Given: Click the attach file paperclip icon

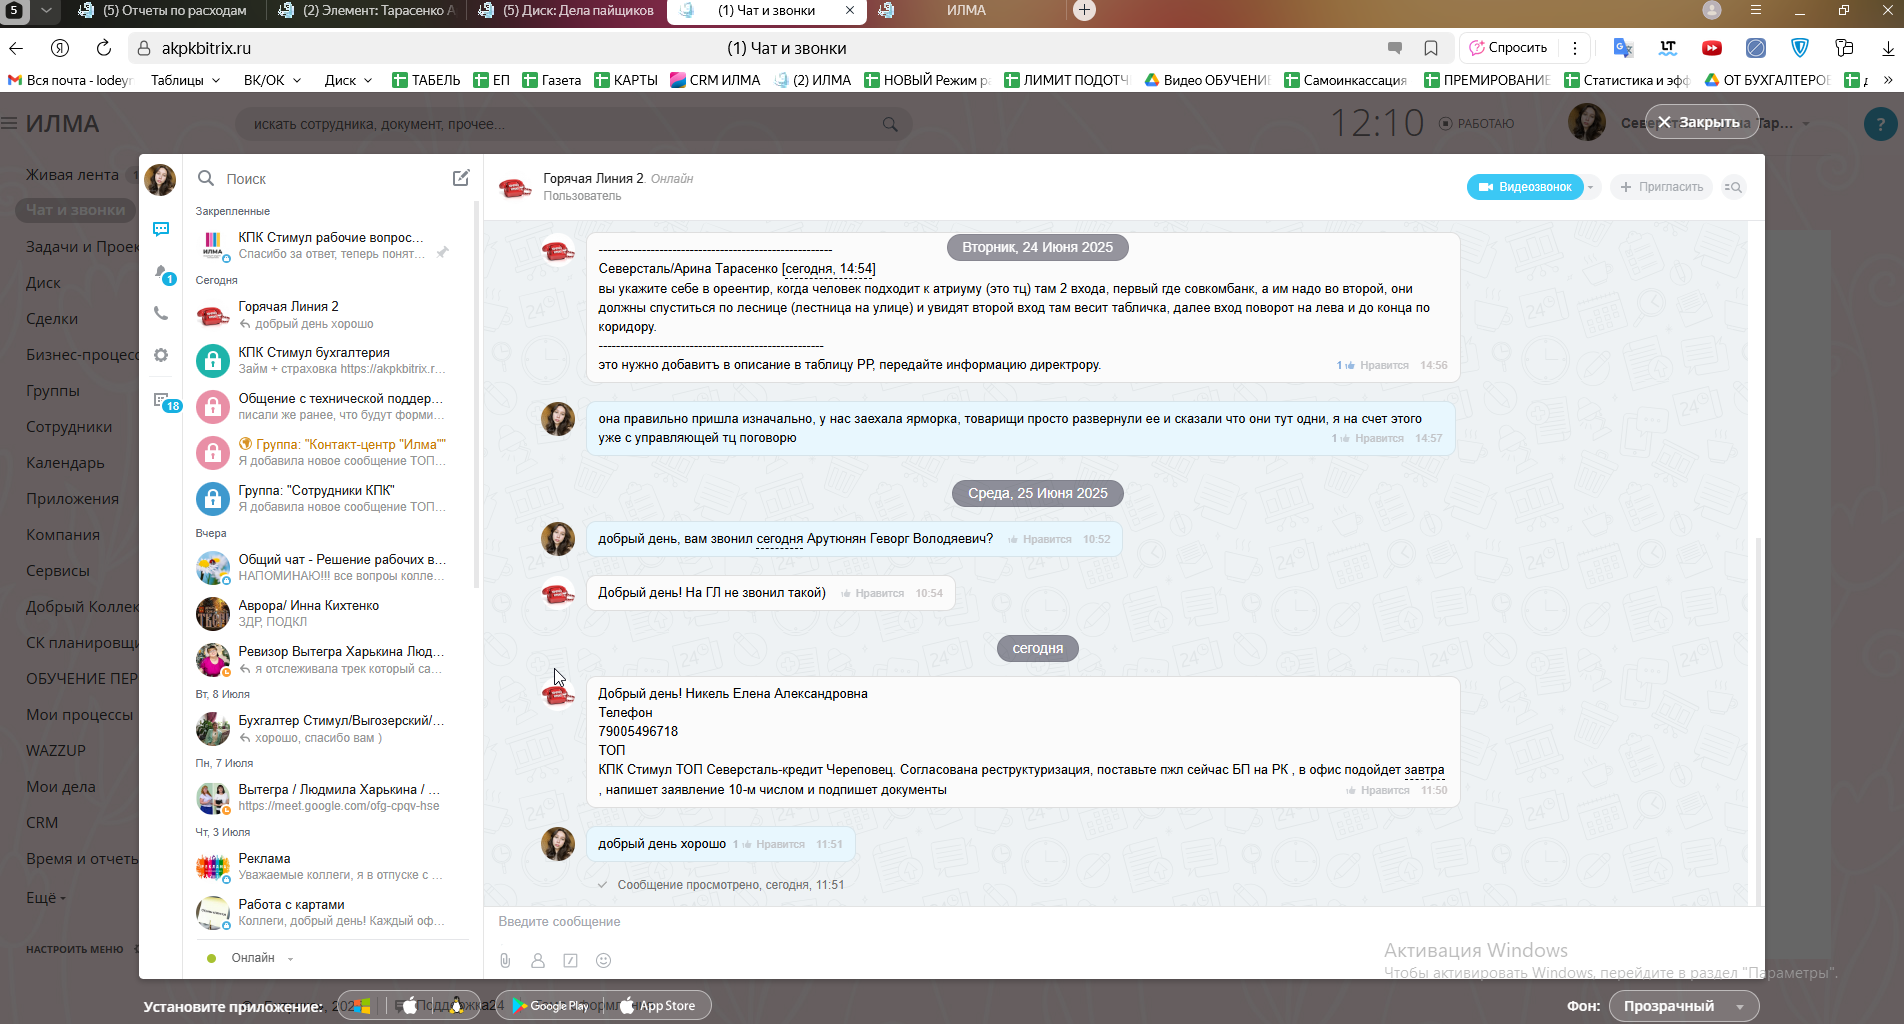Looking at the screenshot, I should (505, 960).
